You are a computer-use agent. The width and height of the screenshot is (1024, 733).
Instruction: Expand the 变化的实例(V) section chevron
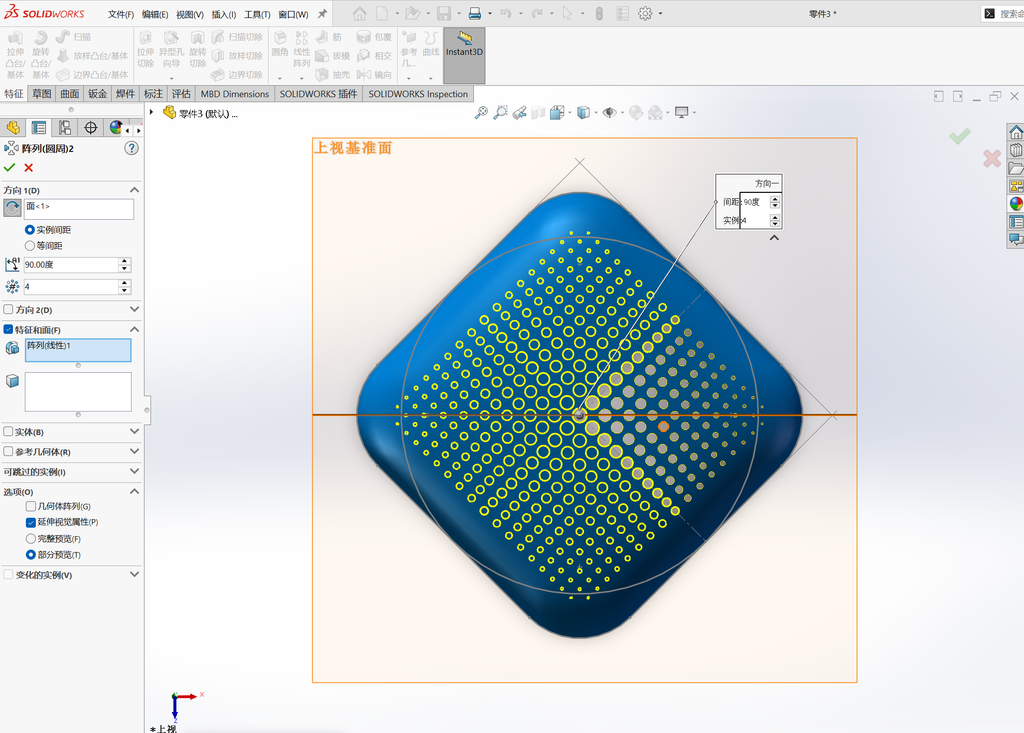[x=135, y=575]
